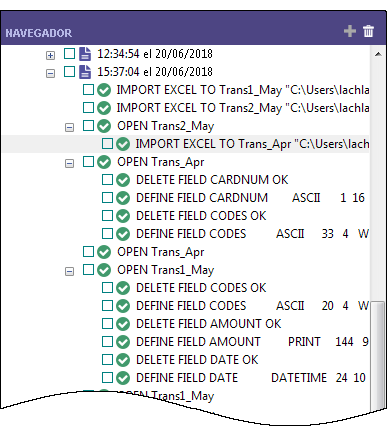This screenshot has width=387, height=427.
Task: Click green check beside IMPORT EXCEL TO Trans_Apr
Action: tap(123, 144)
